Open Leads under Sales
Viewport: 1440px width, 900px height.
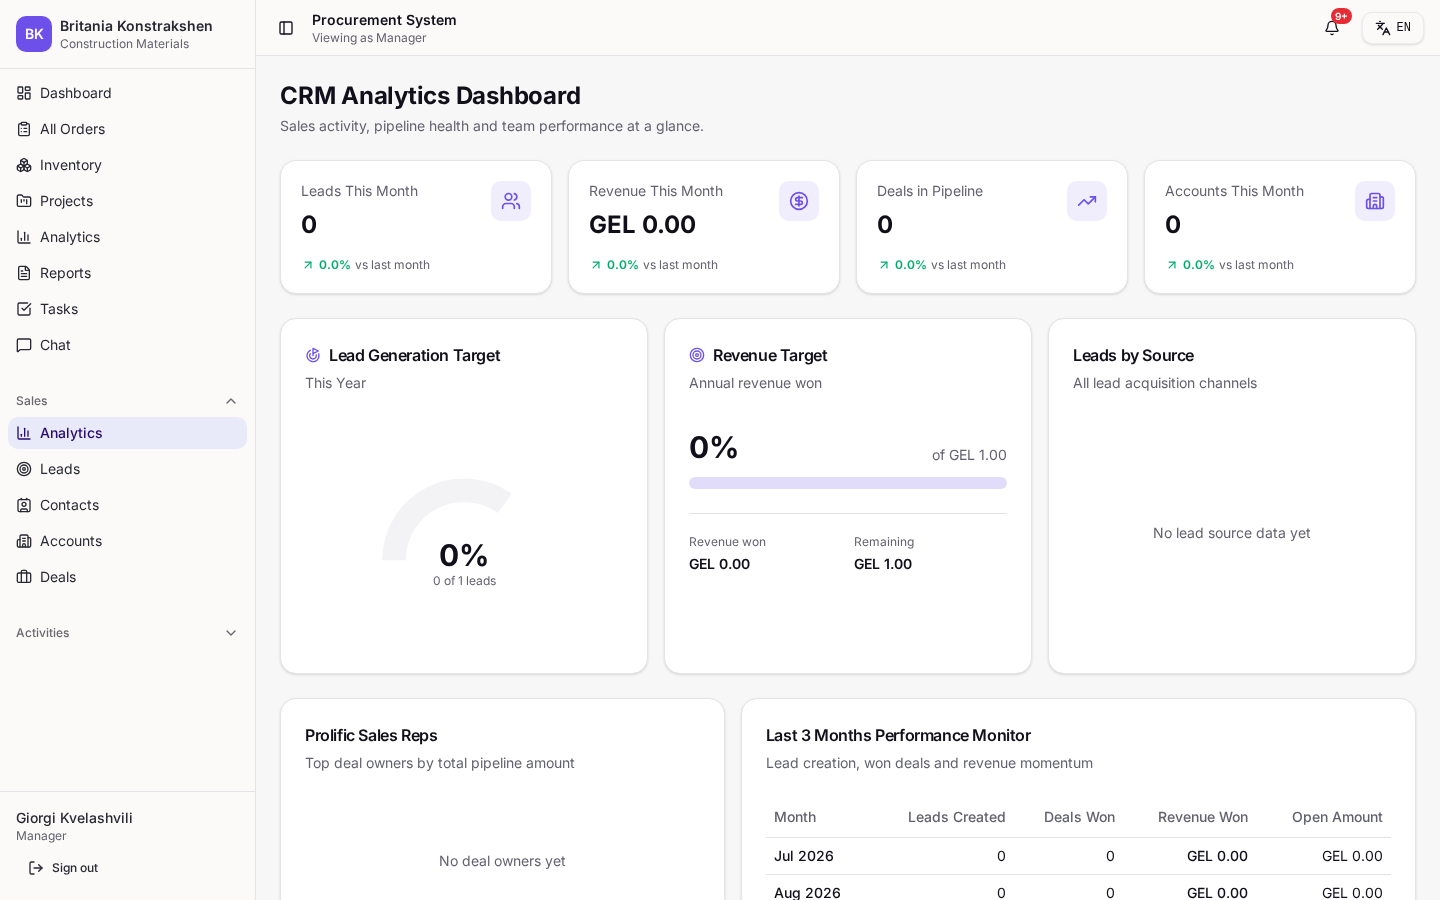(x=127, y=469)
